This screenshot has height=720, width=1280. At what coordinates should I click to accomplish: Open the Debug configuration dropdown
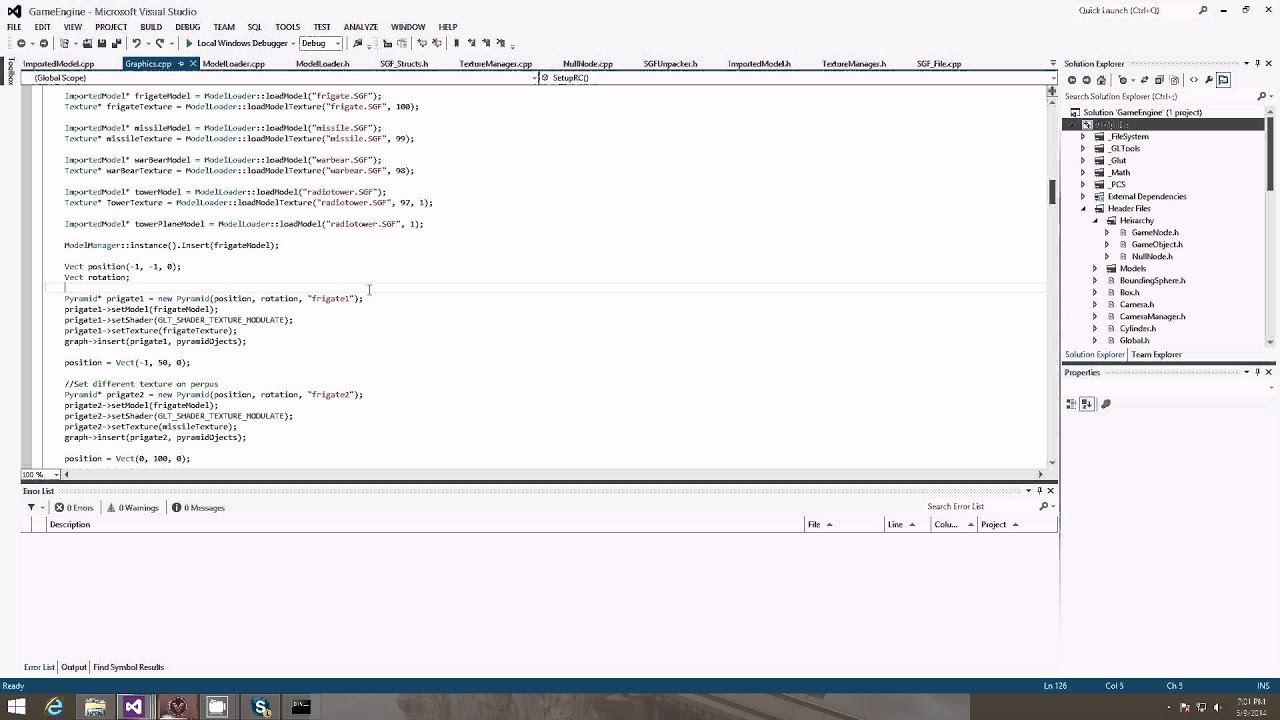(320, 43)
